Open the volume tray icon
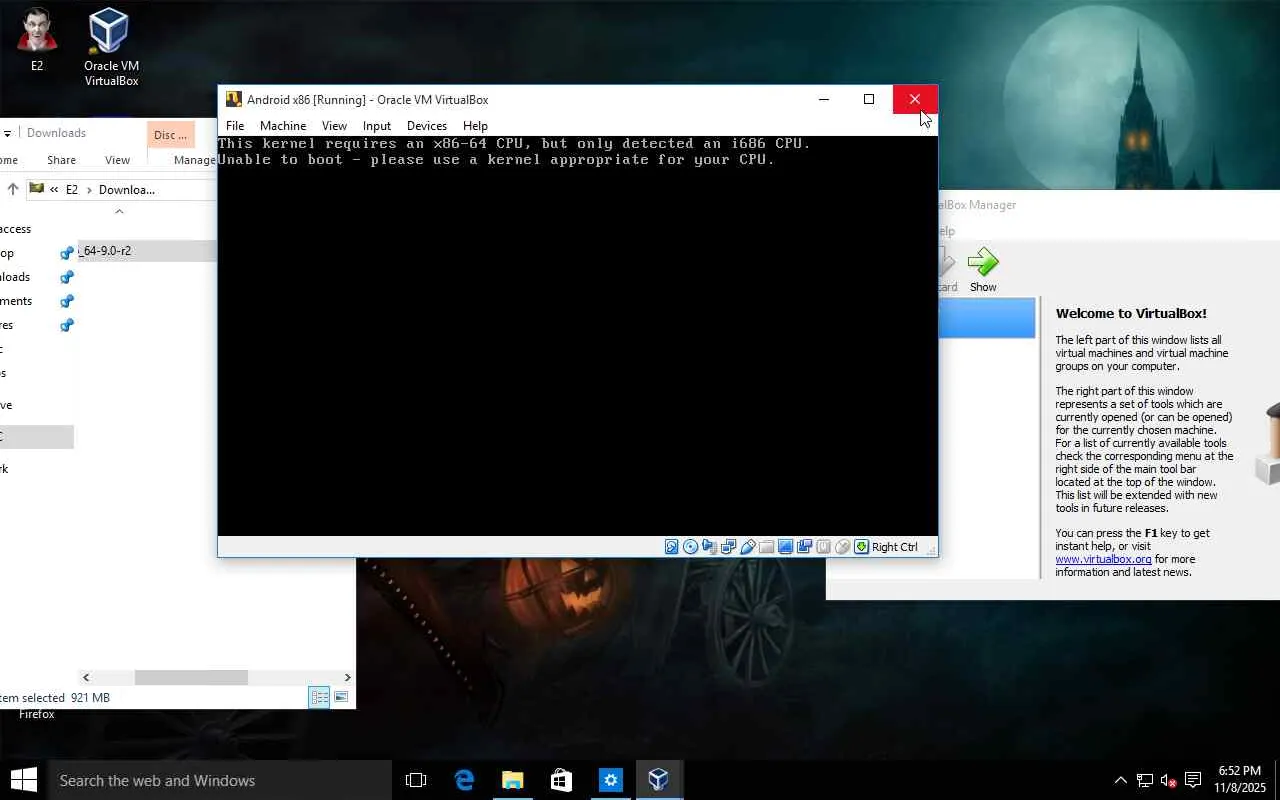1280x800 pixels. (1168, 780)
